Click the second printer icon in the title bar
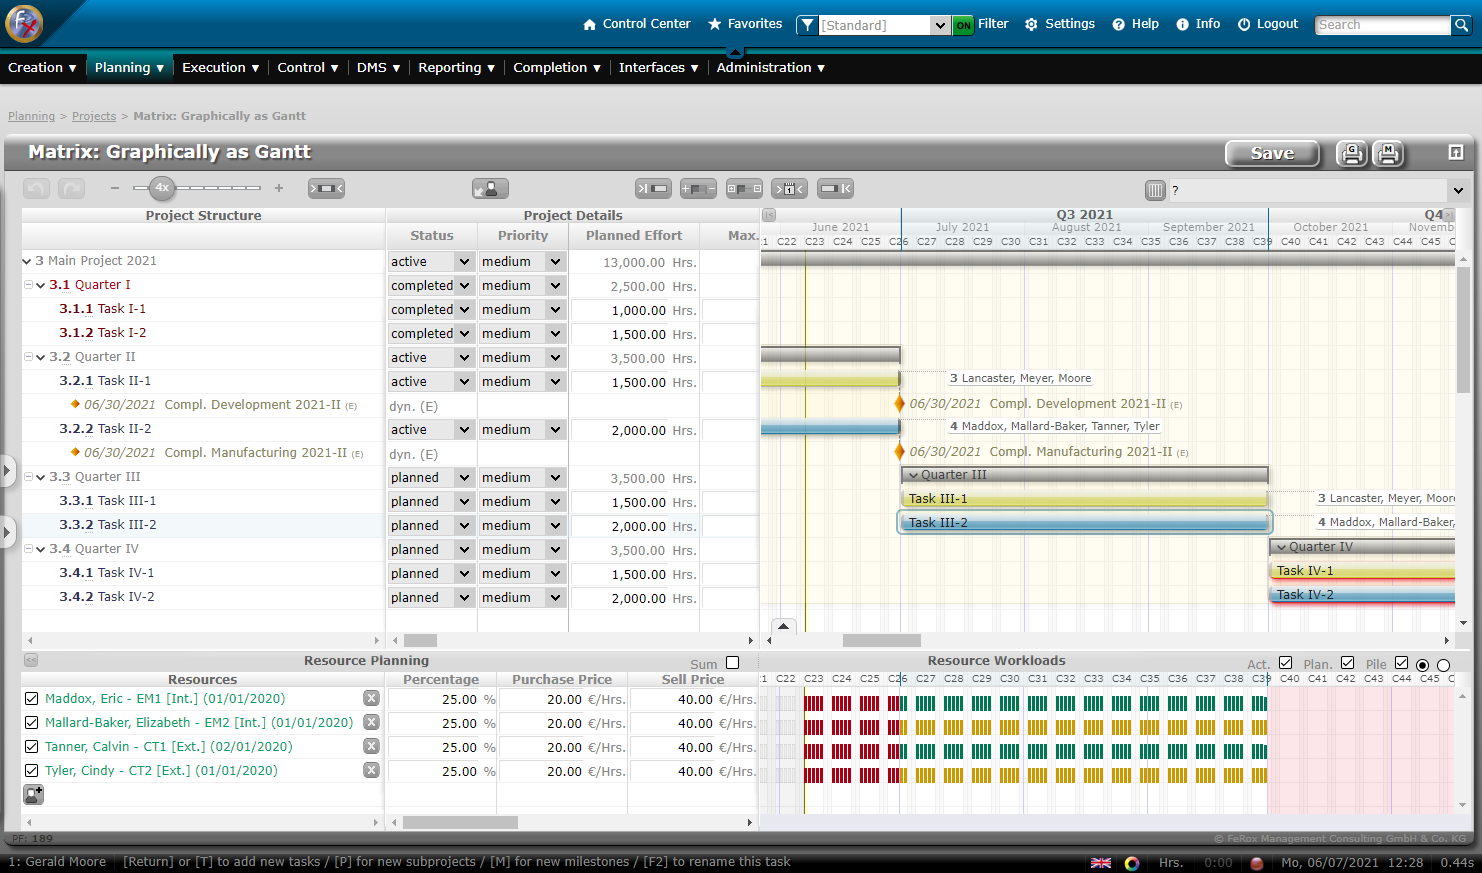The height and width of the screenshot is (873, 1482). pos(1386,154)
